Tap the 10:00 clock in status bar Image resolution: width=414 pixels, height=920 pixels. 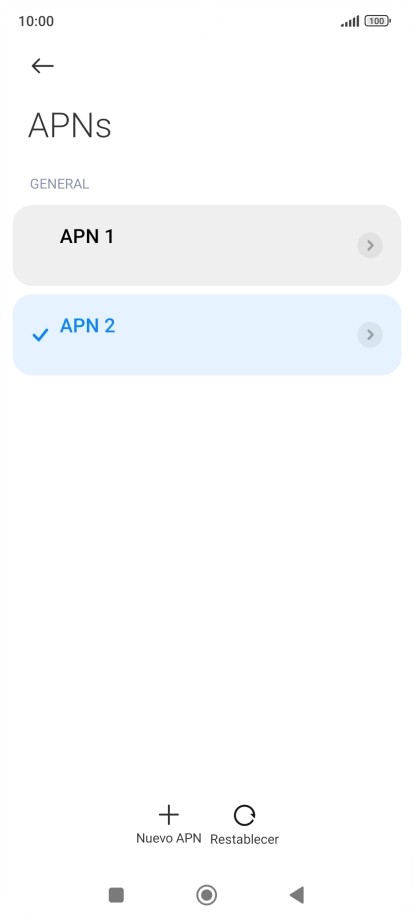36,21
